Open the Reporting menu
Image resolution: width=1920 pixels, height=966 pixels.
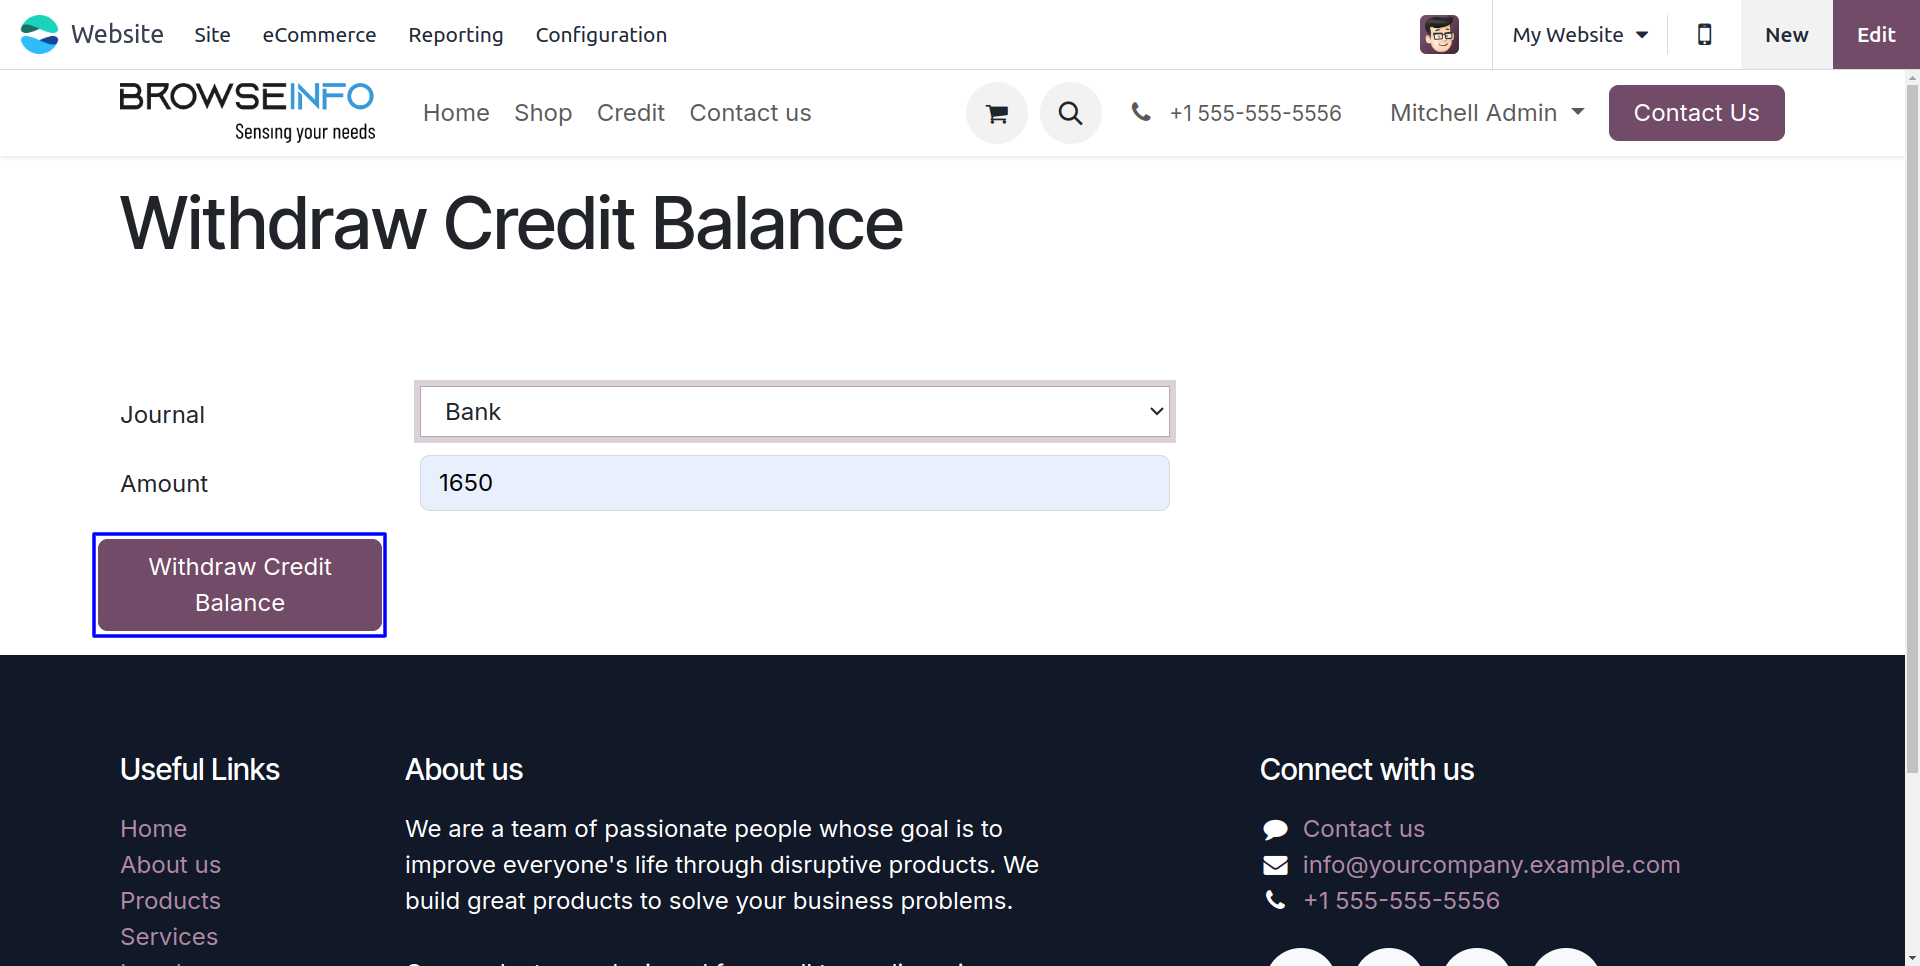coord(456,35)
